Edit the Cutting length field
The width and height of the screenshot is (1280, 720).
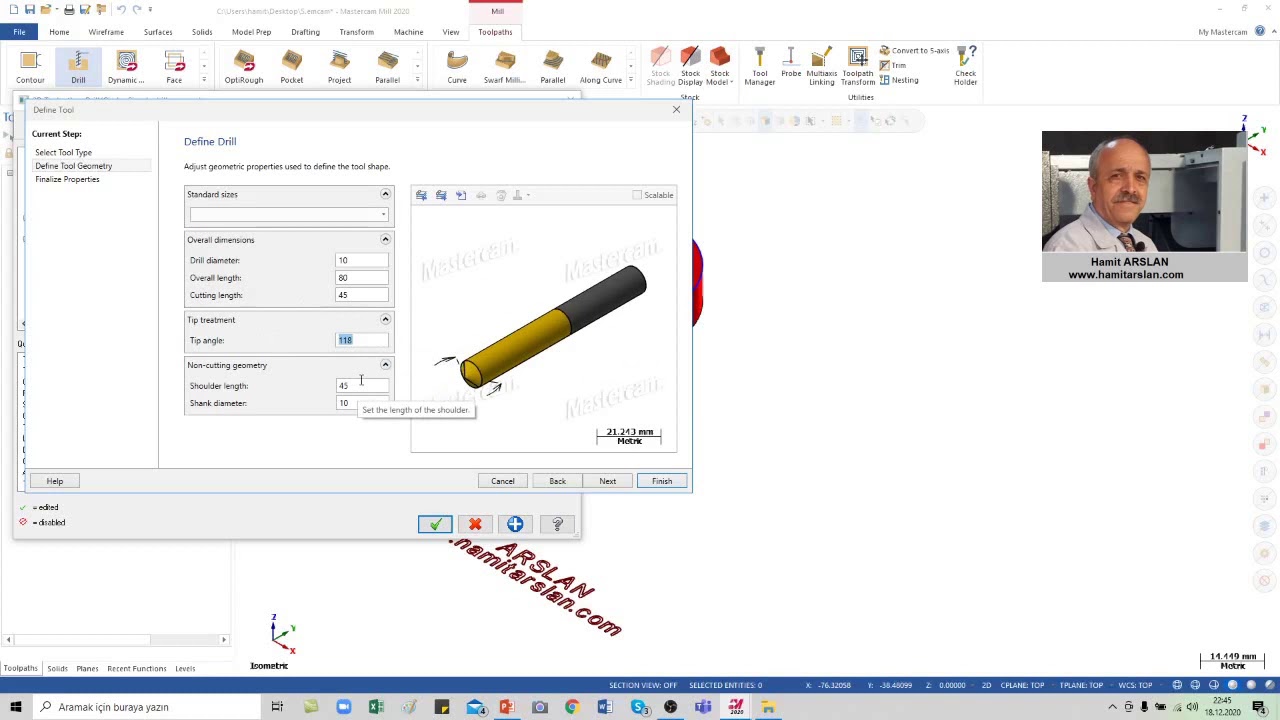point(361,295)
